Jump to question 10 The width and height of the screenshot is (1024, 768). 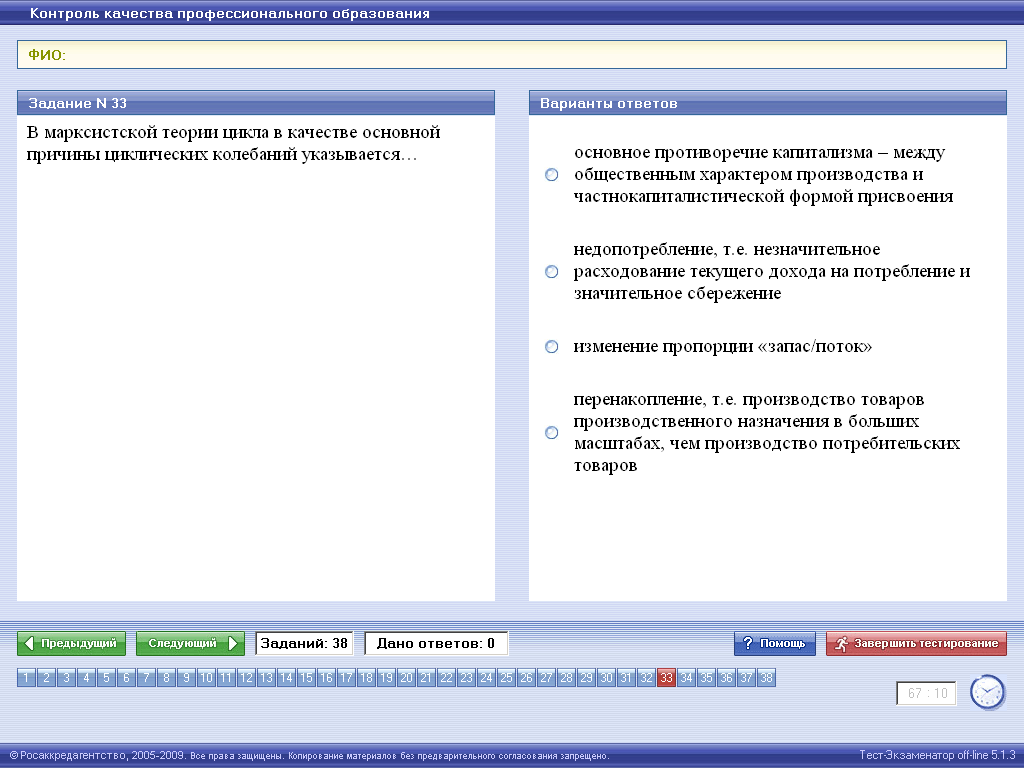tap(206, 678)
